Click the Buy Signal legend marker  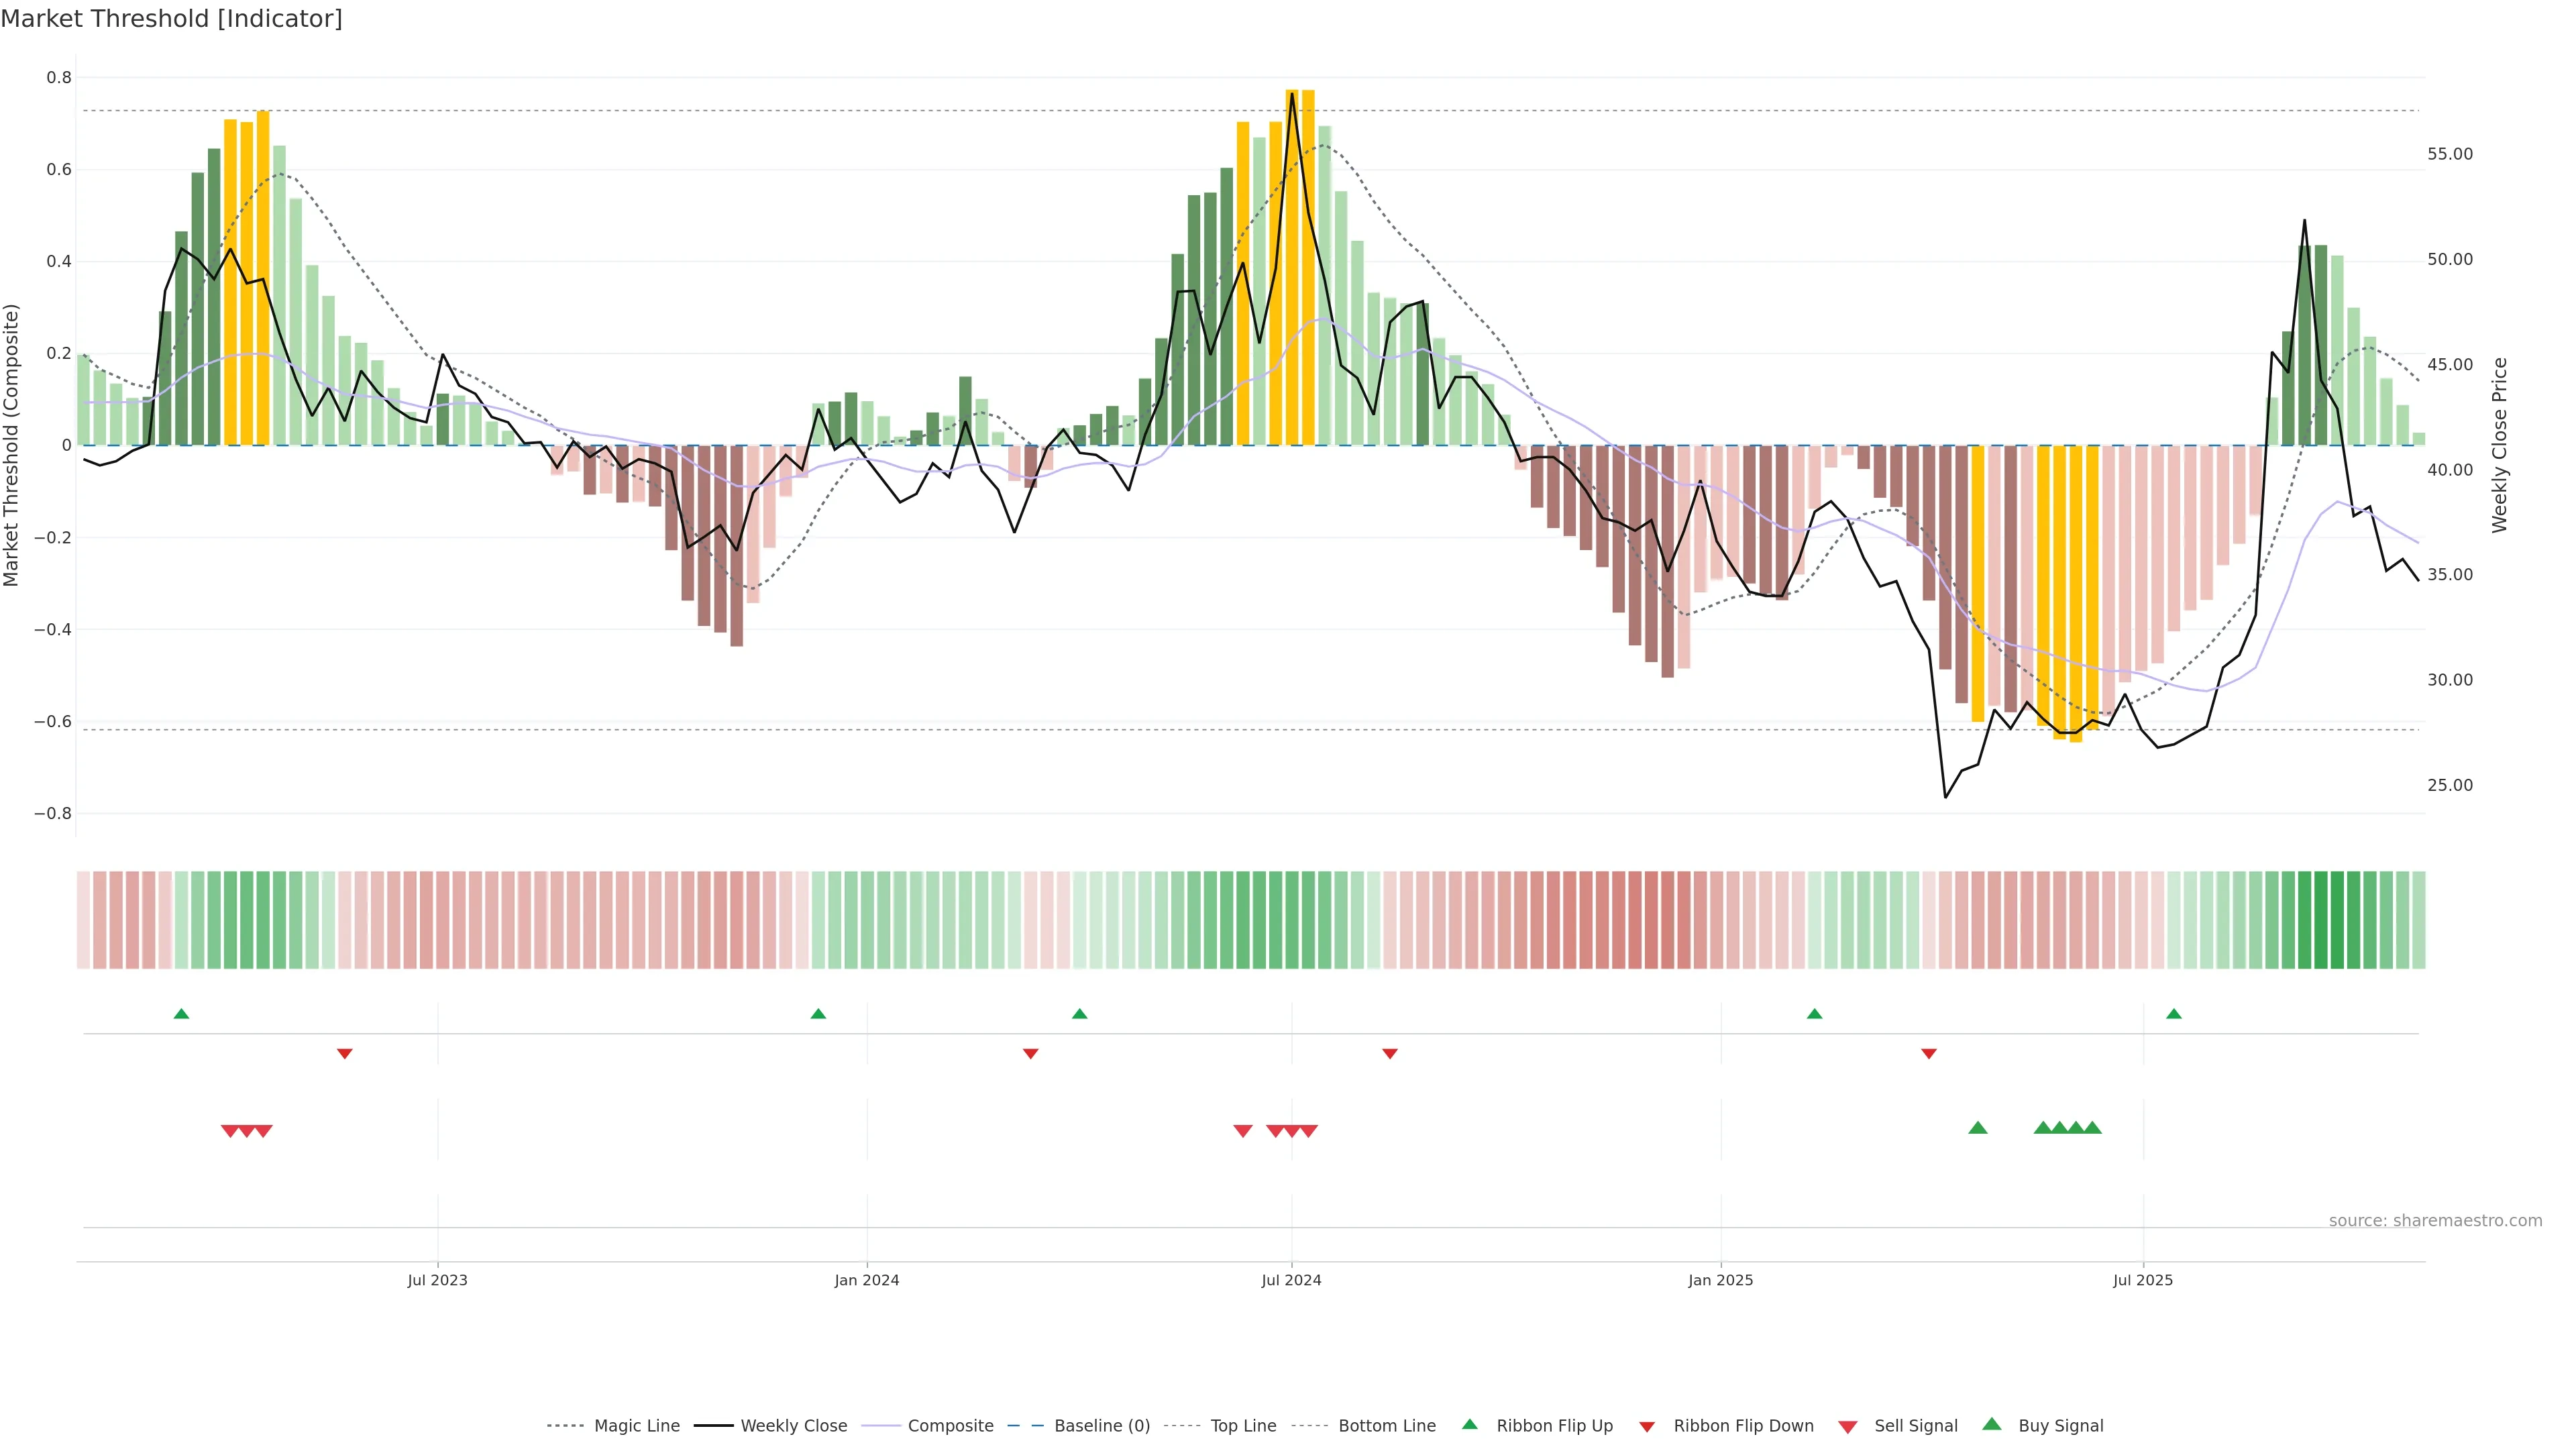click(1991, 1425)
